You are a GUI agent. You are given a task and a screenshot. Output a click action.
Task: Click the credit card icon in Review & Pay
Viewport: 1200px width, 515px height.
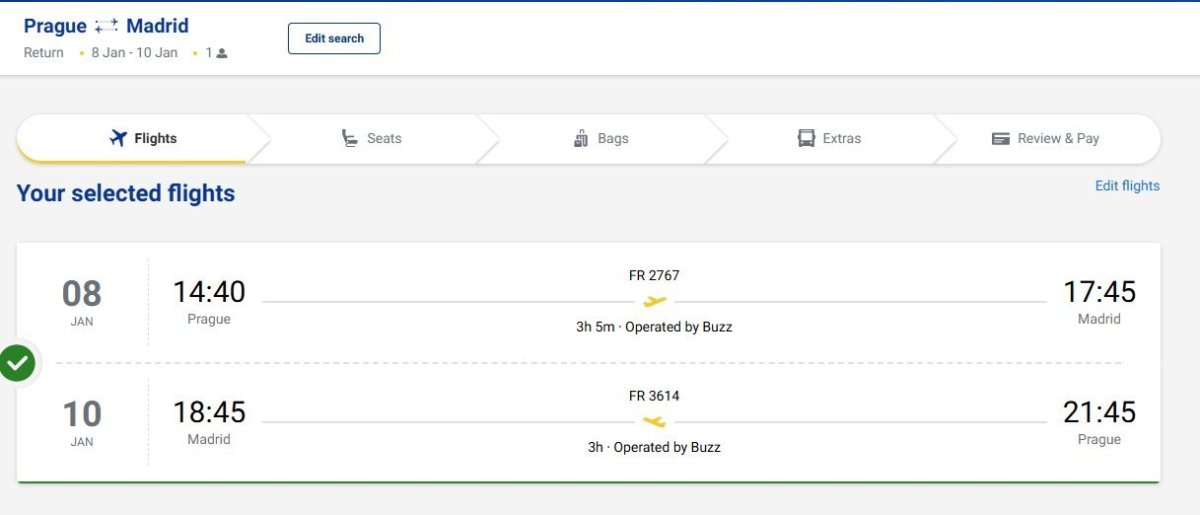tap(1001, 139)
